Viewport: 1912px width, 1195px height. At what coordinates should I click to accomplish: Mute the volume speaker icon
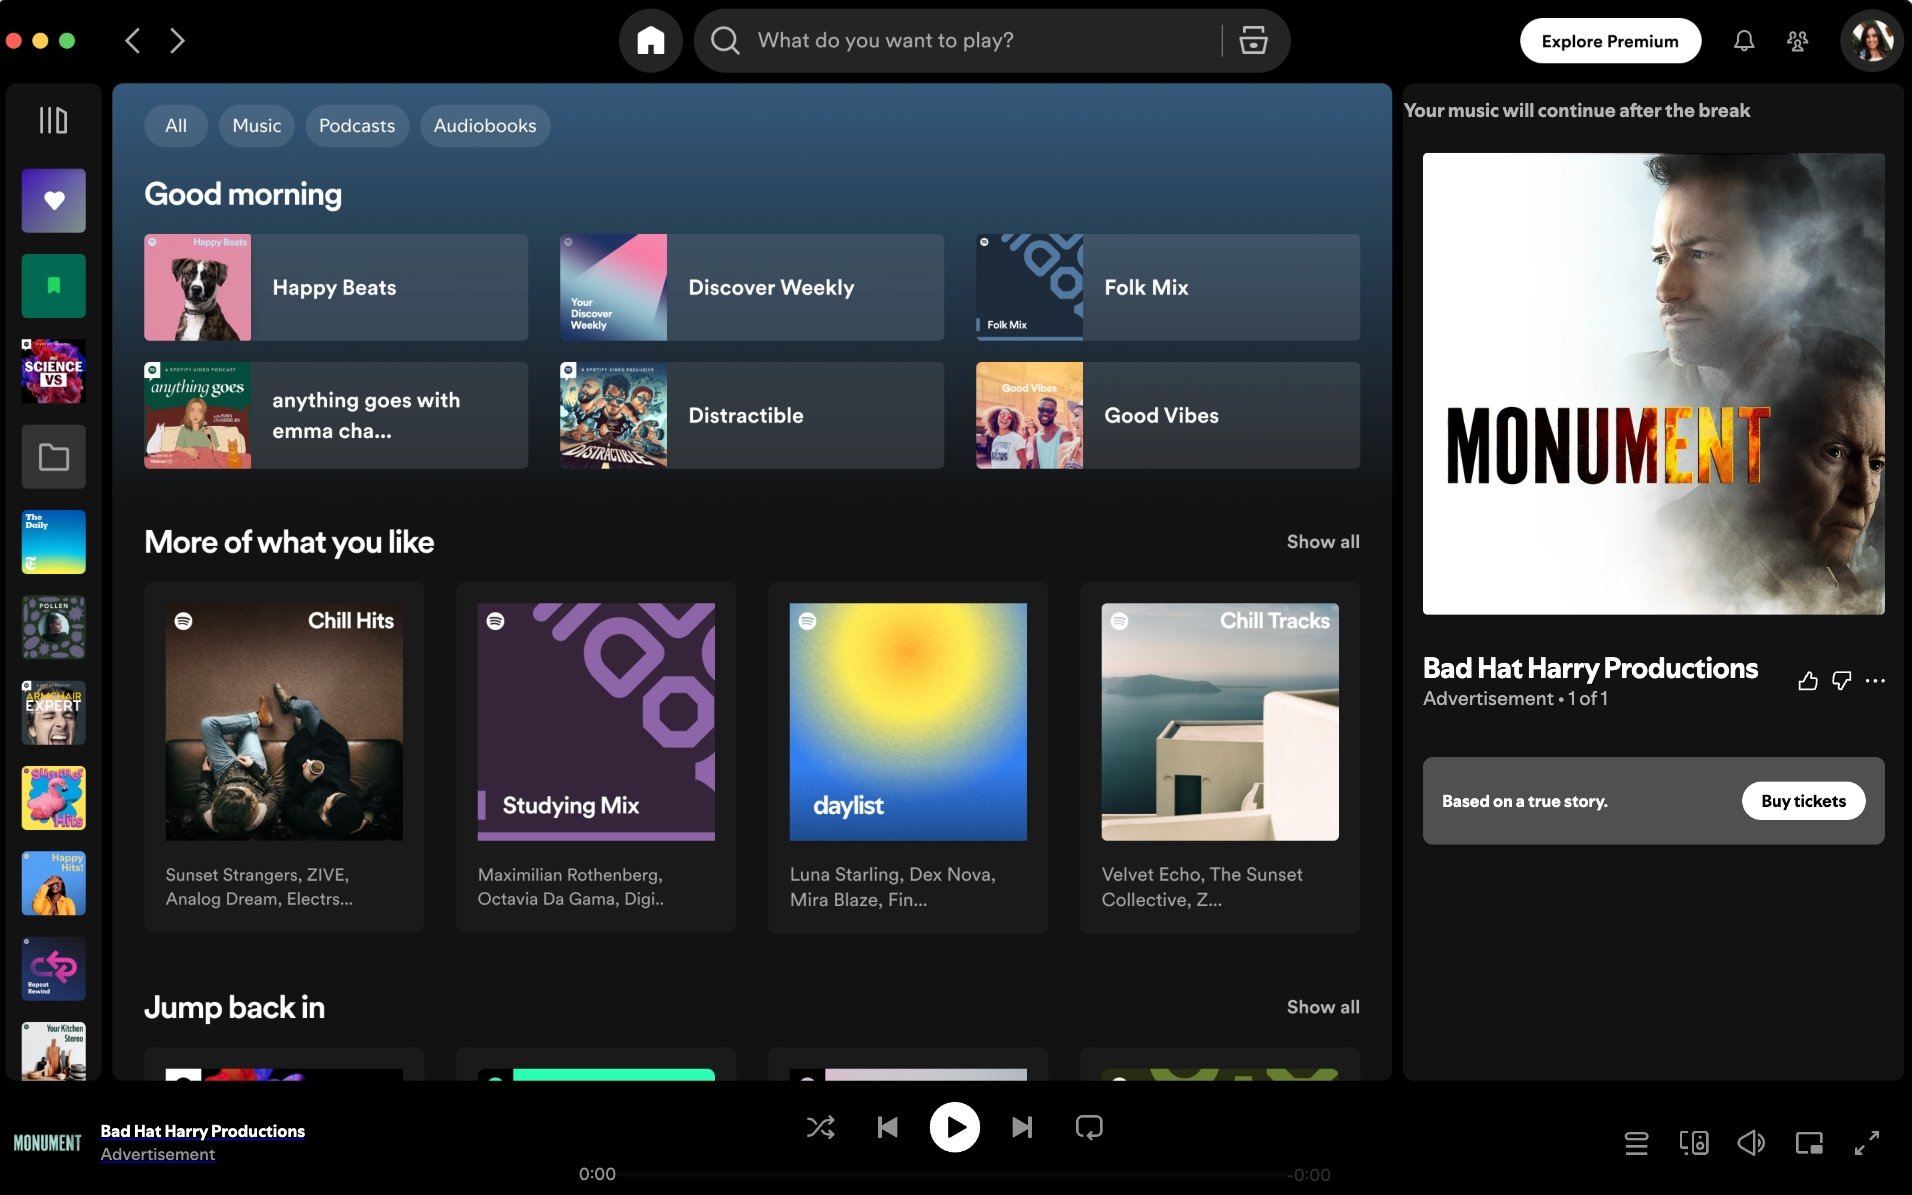coord(1751,1143)
